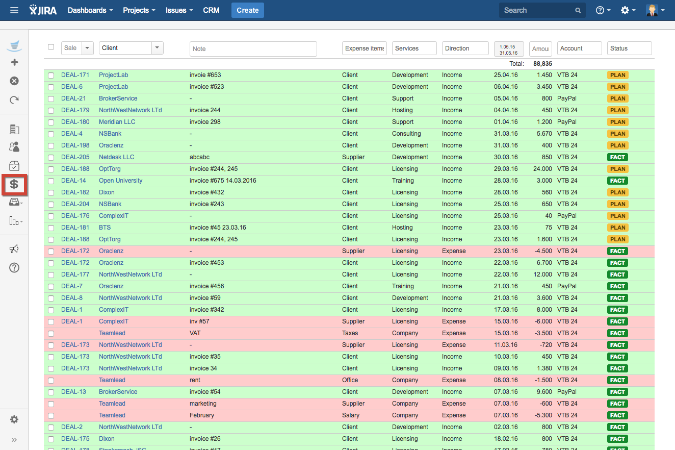The height and width of the screenshot is (450, 675).
Task: Open the Sale type dropdown arrow
Action: pyautogui.click(x=87, y=48)
